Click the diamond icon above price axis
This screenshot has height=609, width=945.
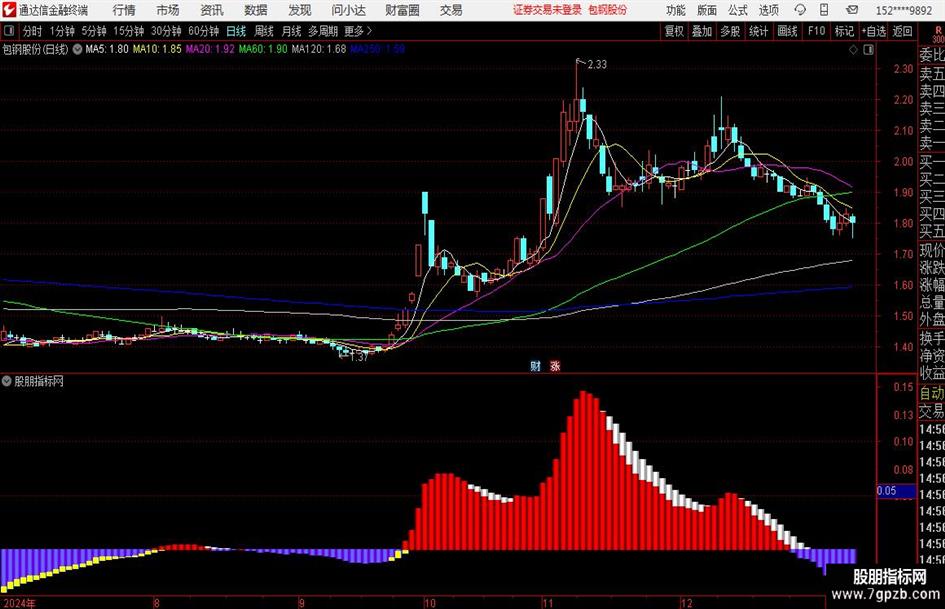click(x=853, y=50)
